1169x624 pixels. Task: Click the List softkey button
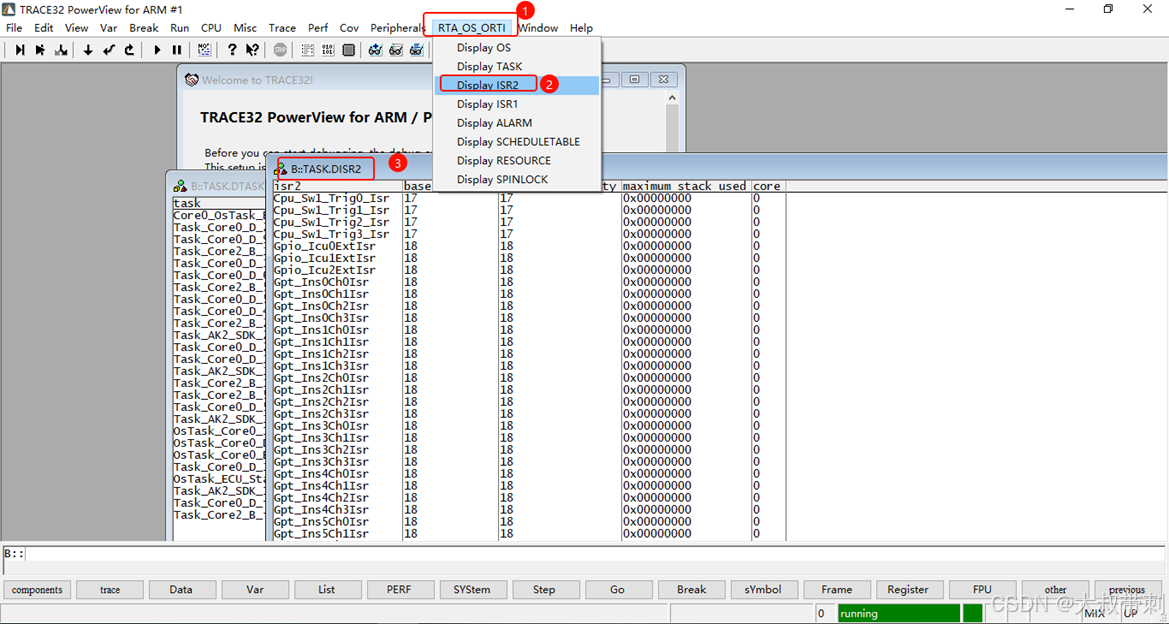(x=327, y=590)
